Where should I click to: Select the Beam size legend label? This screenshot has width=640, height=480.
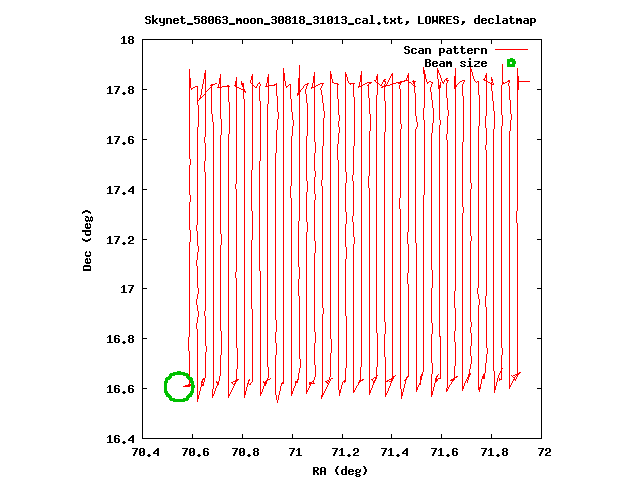point(456,63)
